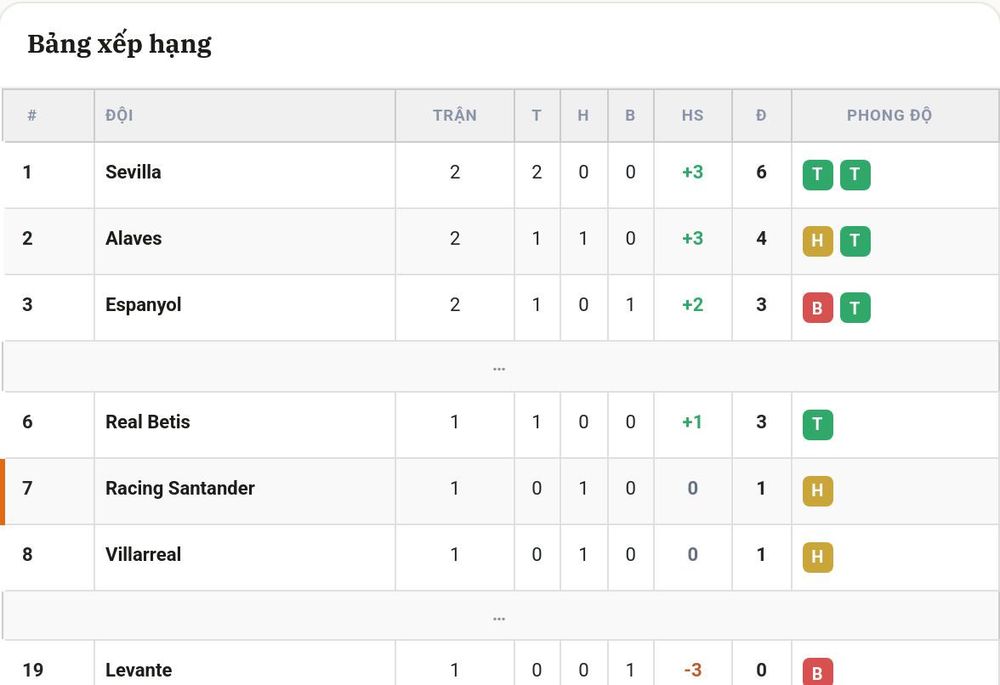Screen dimensions: 1000x685
Task: Expand hidden rows between Villarreal and Levante
Action: [x=499, y=617]
